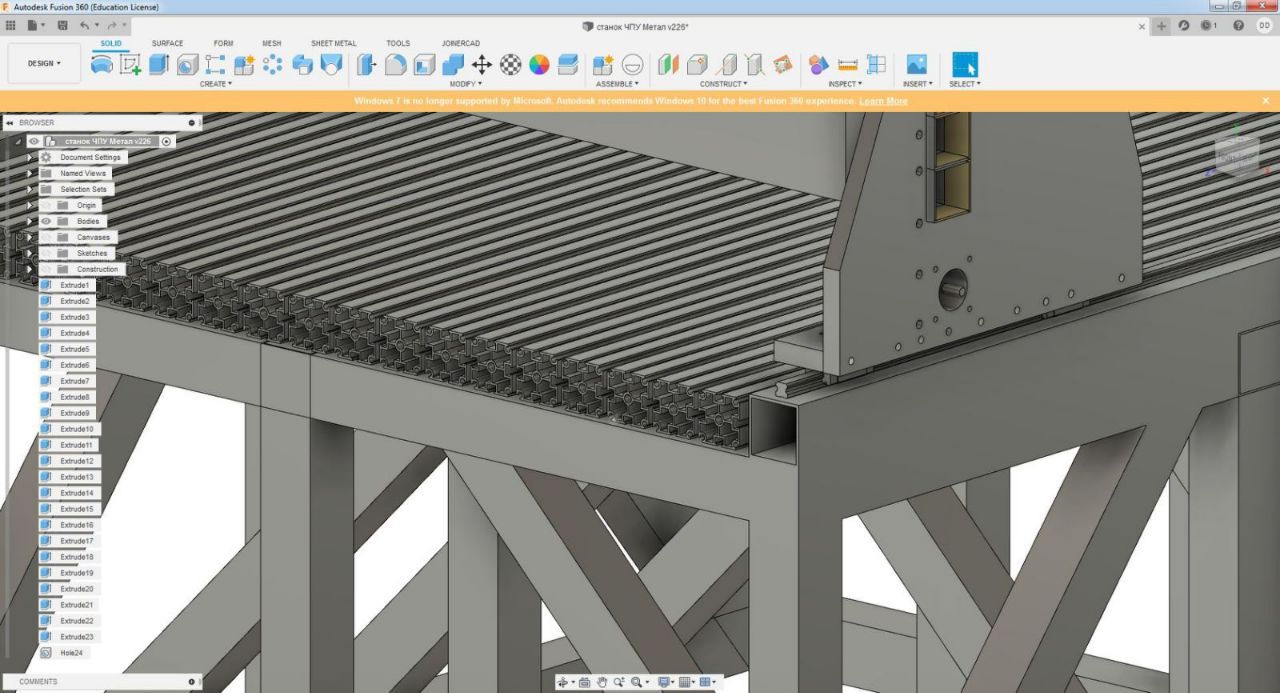
Task: Click the Orbit tool in navigation bar
Action: [565, 682]
